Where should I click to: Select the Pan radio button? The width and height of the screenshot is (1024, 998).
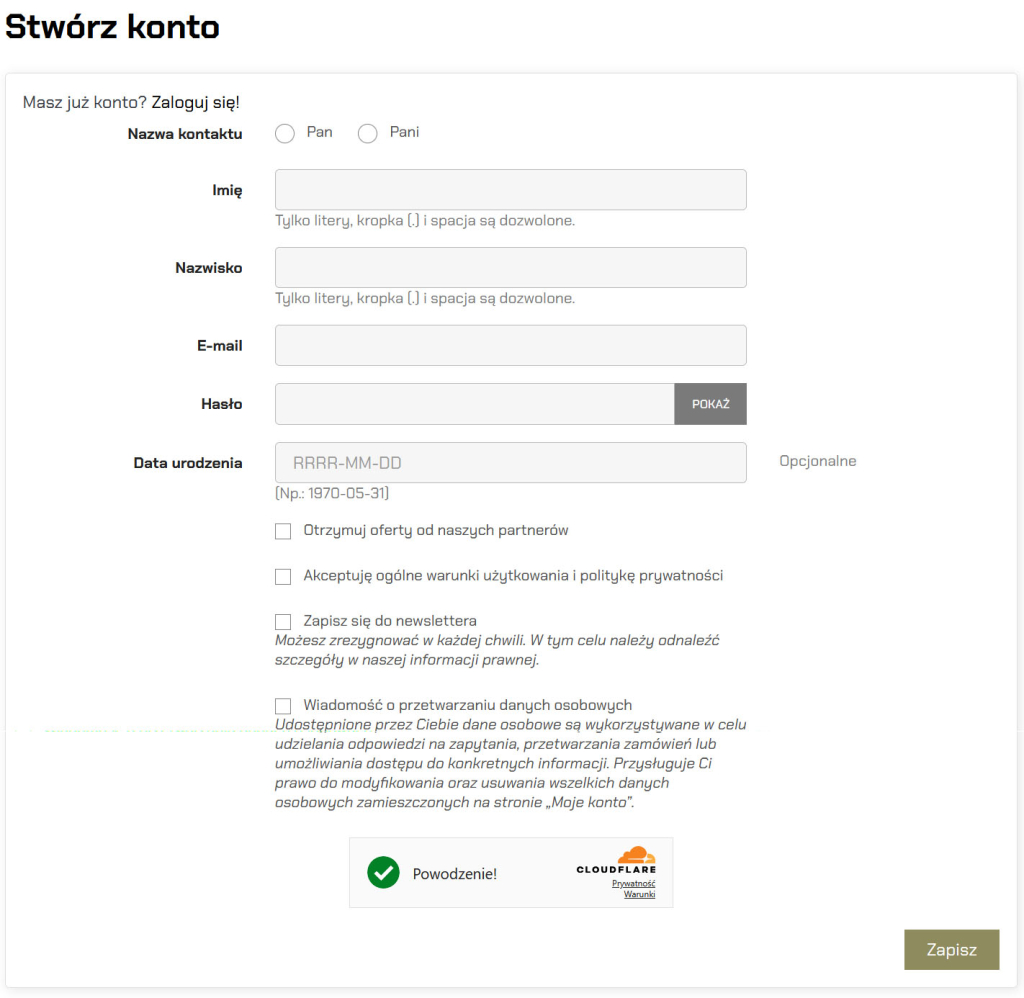click(285, 134)
